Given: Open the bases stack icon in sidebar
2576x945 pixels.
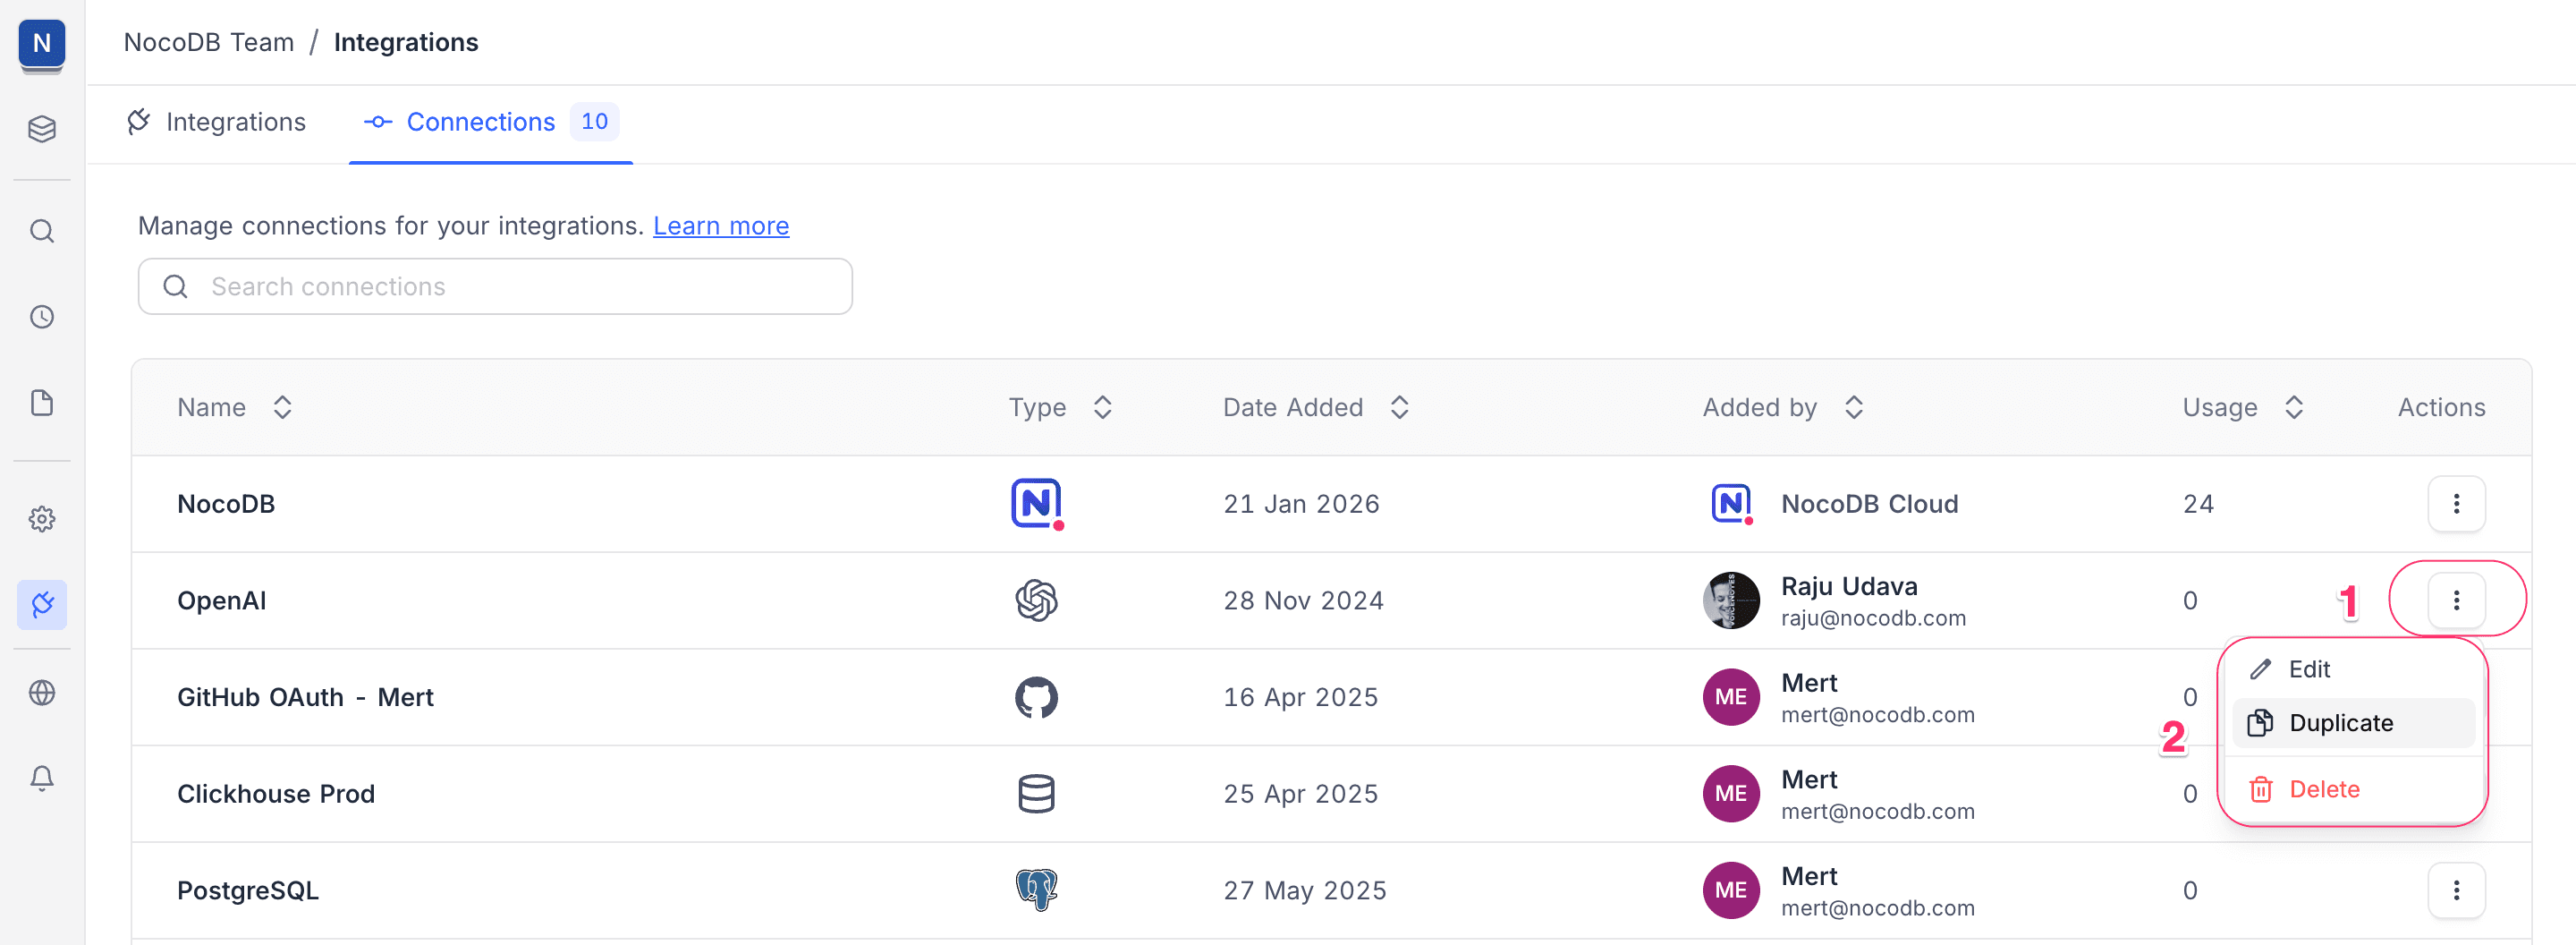Looking at the screenshot, I should [42, 129].
